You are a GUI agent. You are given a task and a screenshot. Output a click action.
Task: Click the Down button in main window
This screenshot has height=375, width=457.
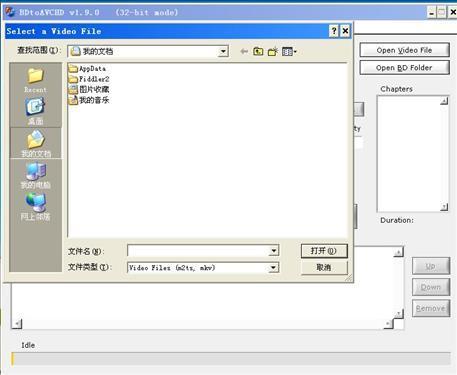[x=431, y=287]
